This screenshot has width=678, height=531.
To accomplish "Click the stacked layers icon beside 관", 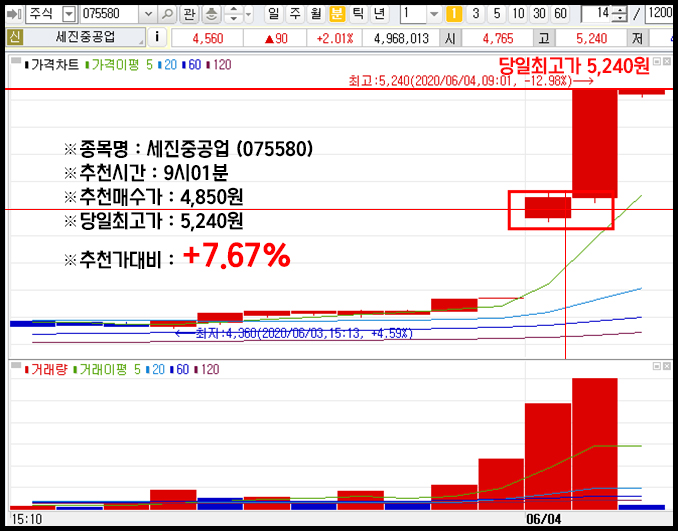I will point(211,14).
